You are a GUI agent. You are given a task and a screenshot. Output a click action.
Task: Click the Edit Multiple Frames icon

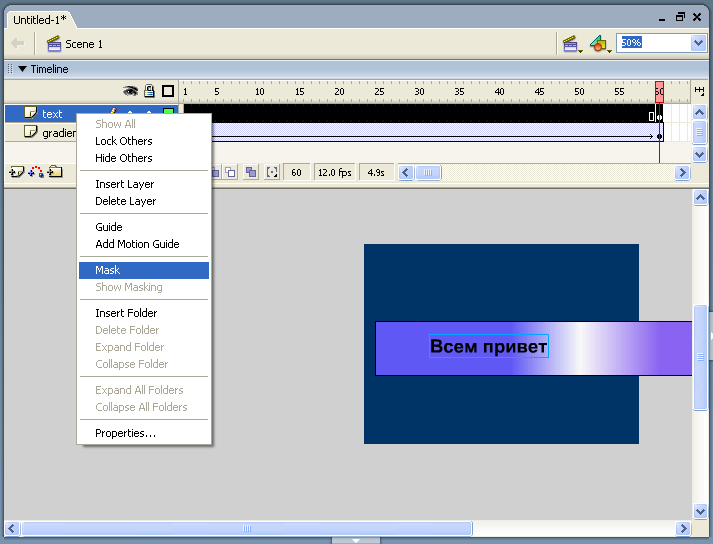click(x=251, y=172)
